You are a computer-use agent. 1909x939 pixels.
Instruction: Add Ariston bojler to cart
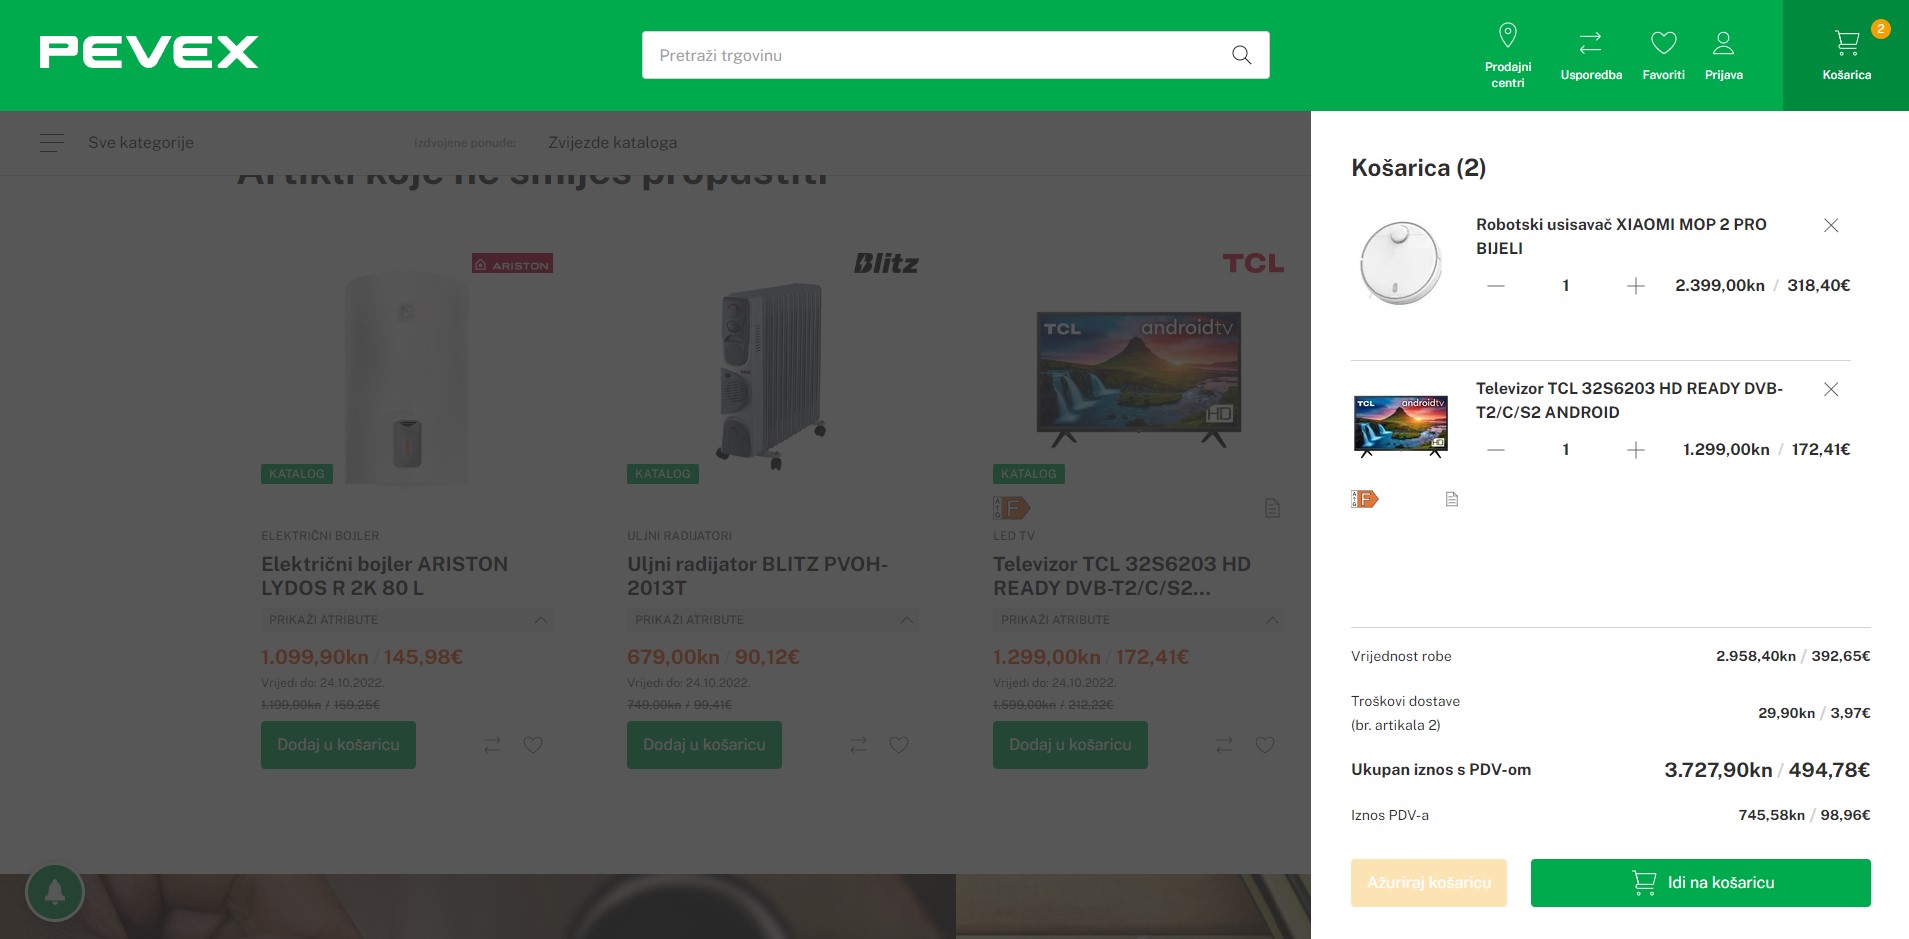[x=338, y=745]
